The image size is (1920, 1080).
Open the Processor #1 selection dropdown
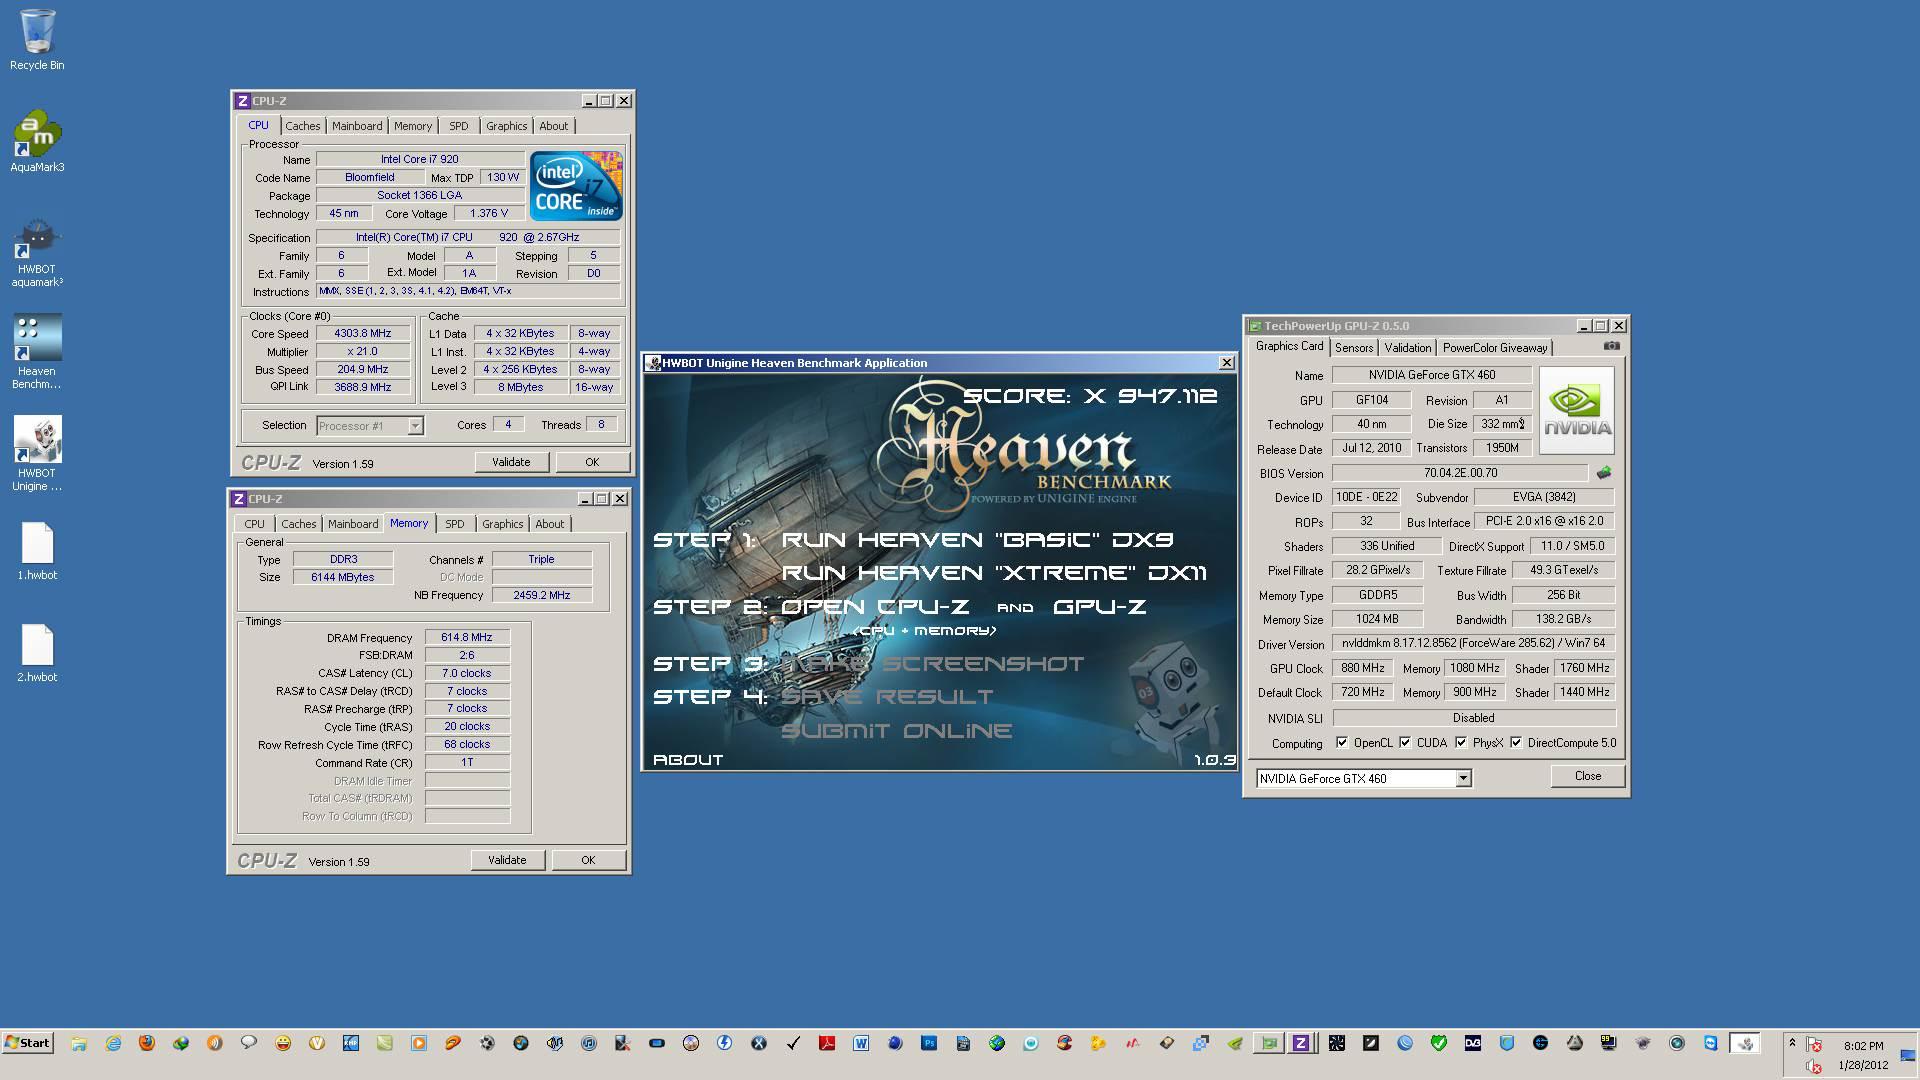(x=415, y=426)
